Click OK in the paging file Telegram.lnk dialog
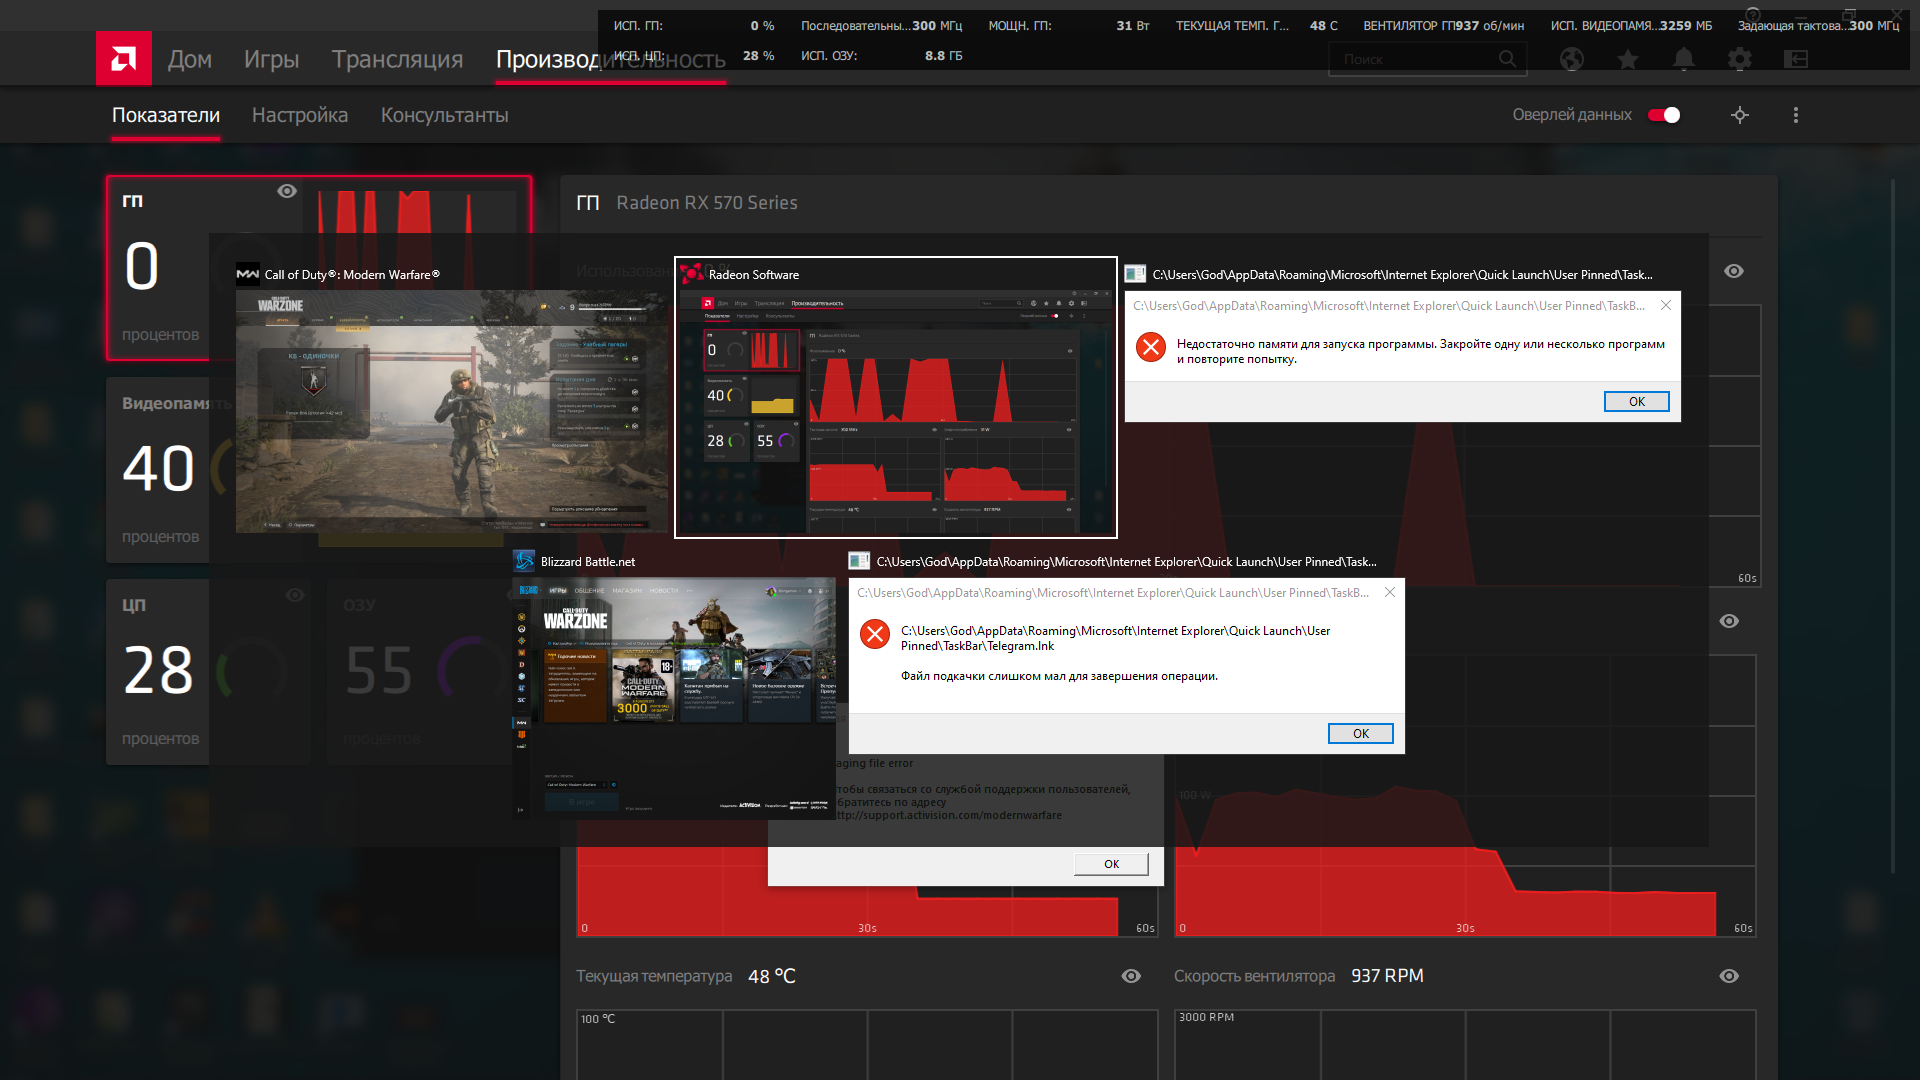The height and width of the screenshot is (1080, 1920). [x=1360, y=733]
